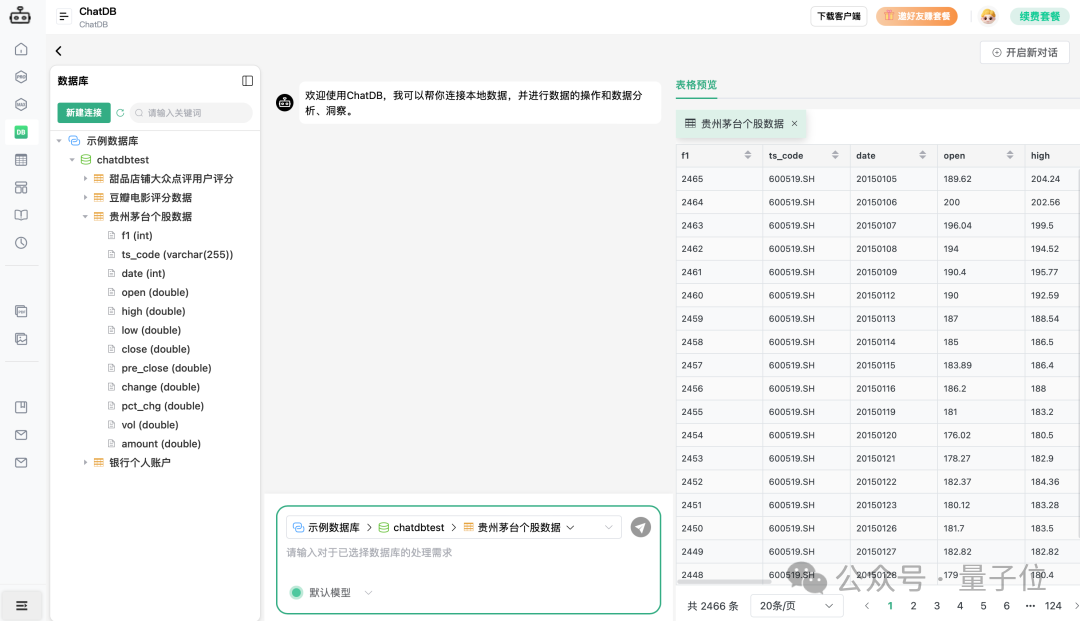Viewport: 1080px width, 621px height.
Task: Switch to the 表格预览 tab
Action: pyautogui.click(x=694, y=86)
